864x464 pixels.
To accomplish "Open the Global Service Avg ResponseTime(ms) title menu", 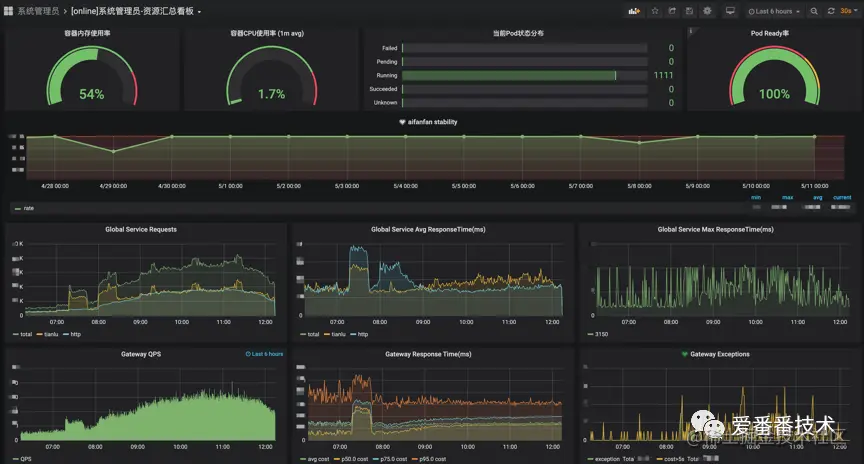I will (x=428, y=229).
